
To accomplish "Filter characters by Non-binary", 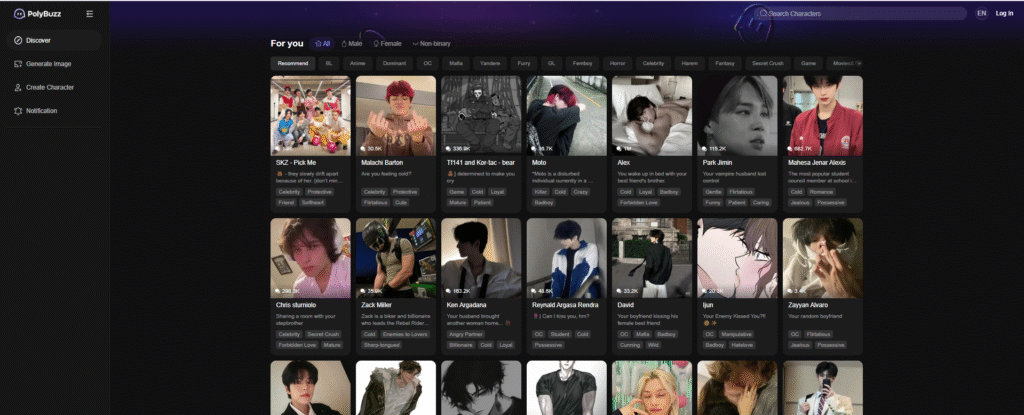I will click(432, 44).
